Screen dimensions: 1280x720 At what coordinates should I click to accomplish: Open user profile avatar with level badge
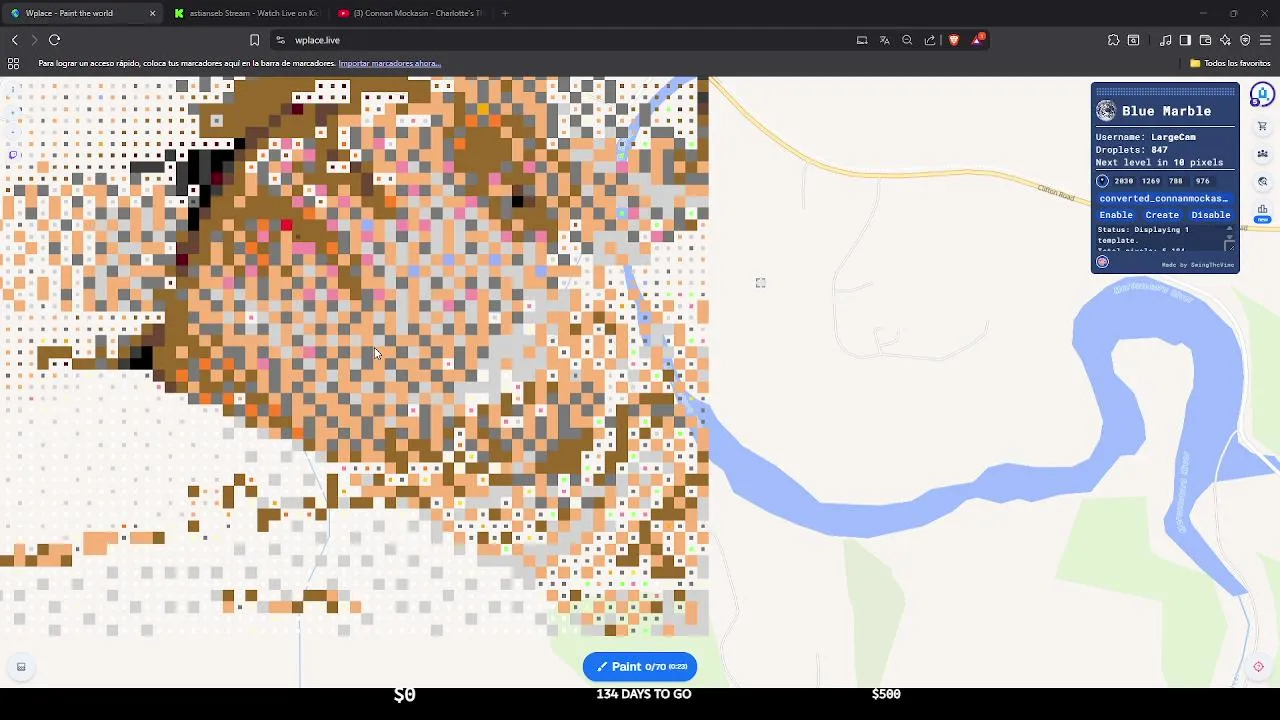click(x=1262, y=95)
